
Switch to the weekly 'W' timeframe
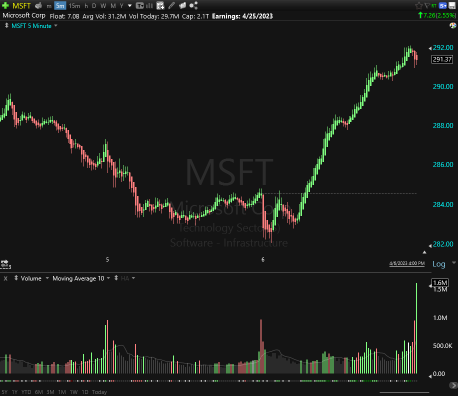click(x=103, y=6)
